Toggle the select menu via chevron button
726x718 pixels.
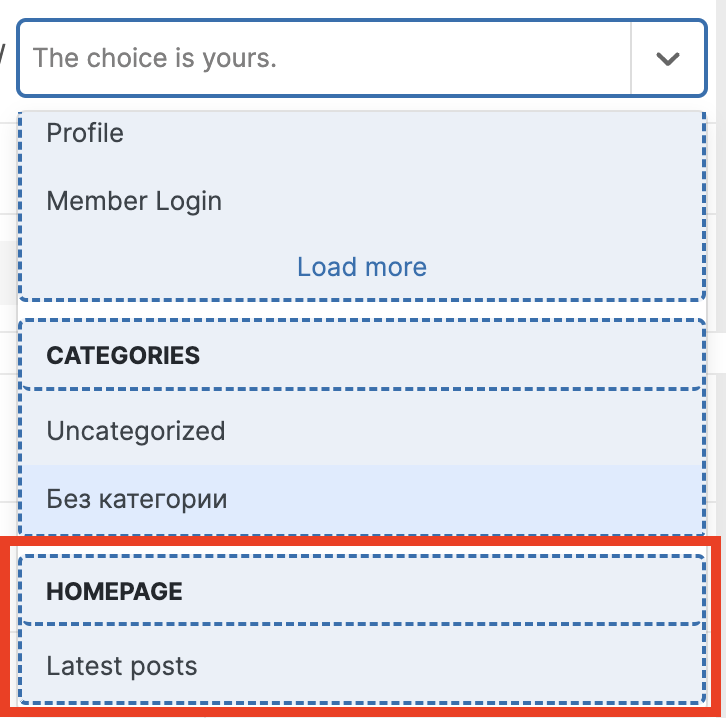tap(667, 58)
